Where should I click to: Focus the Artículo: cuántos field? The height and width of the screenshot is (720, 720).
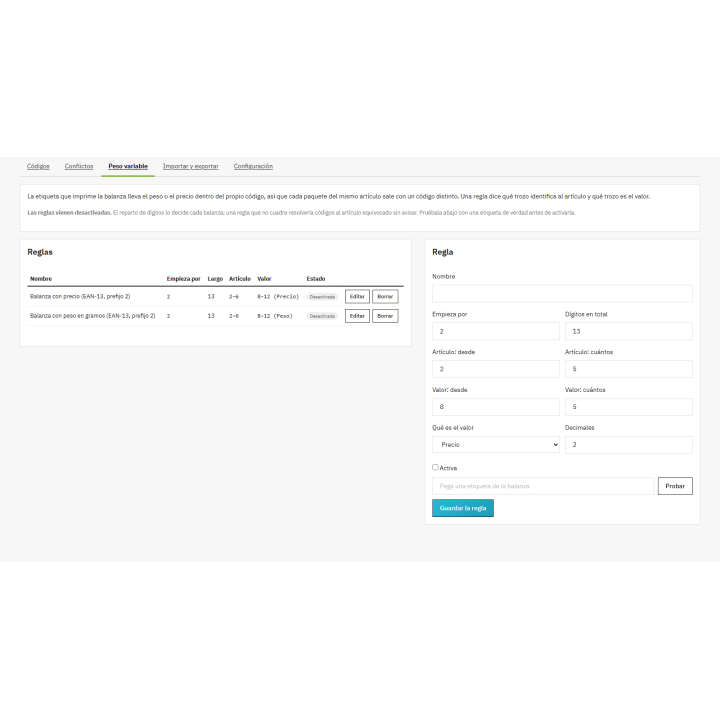click(x=629, y=369)
